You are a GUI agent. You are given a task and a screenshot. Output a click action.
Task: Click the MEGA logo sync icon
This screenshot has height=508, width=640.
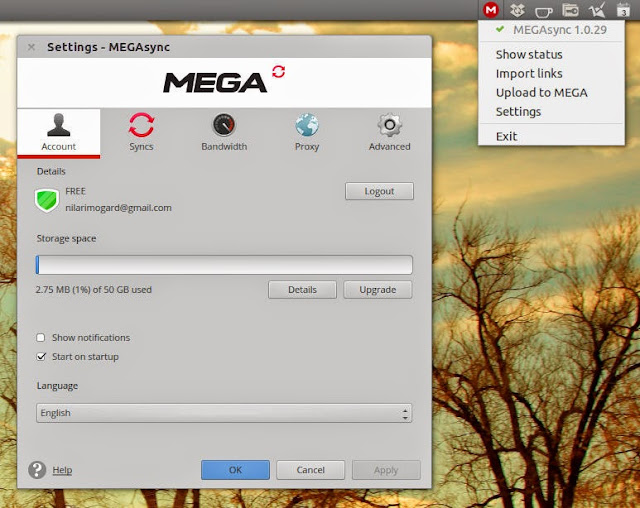tap(278, 71)
